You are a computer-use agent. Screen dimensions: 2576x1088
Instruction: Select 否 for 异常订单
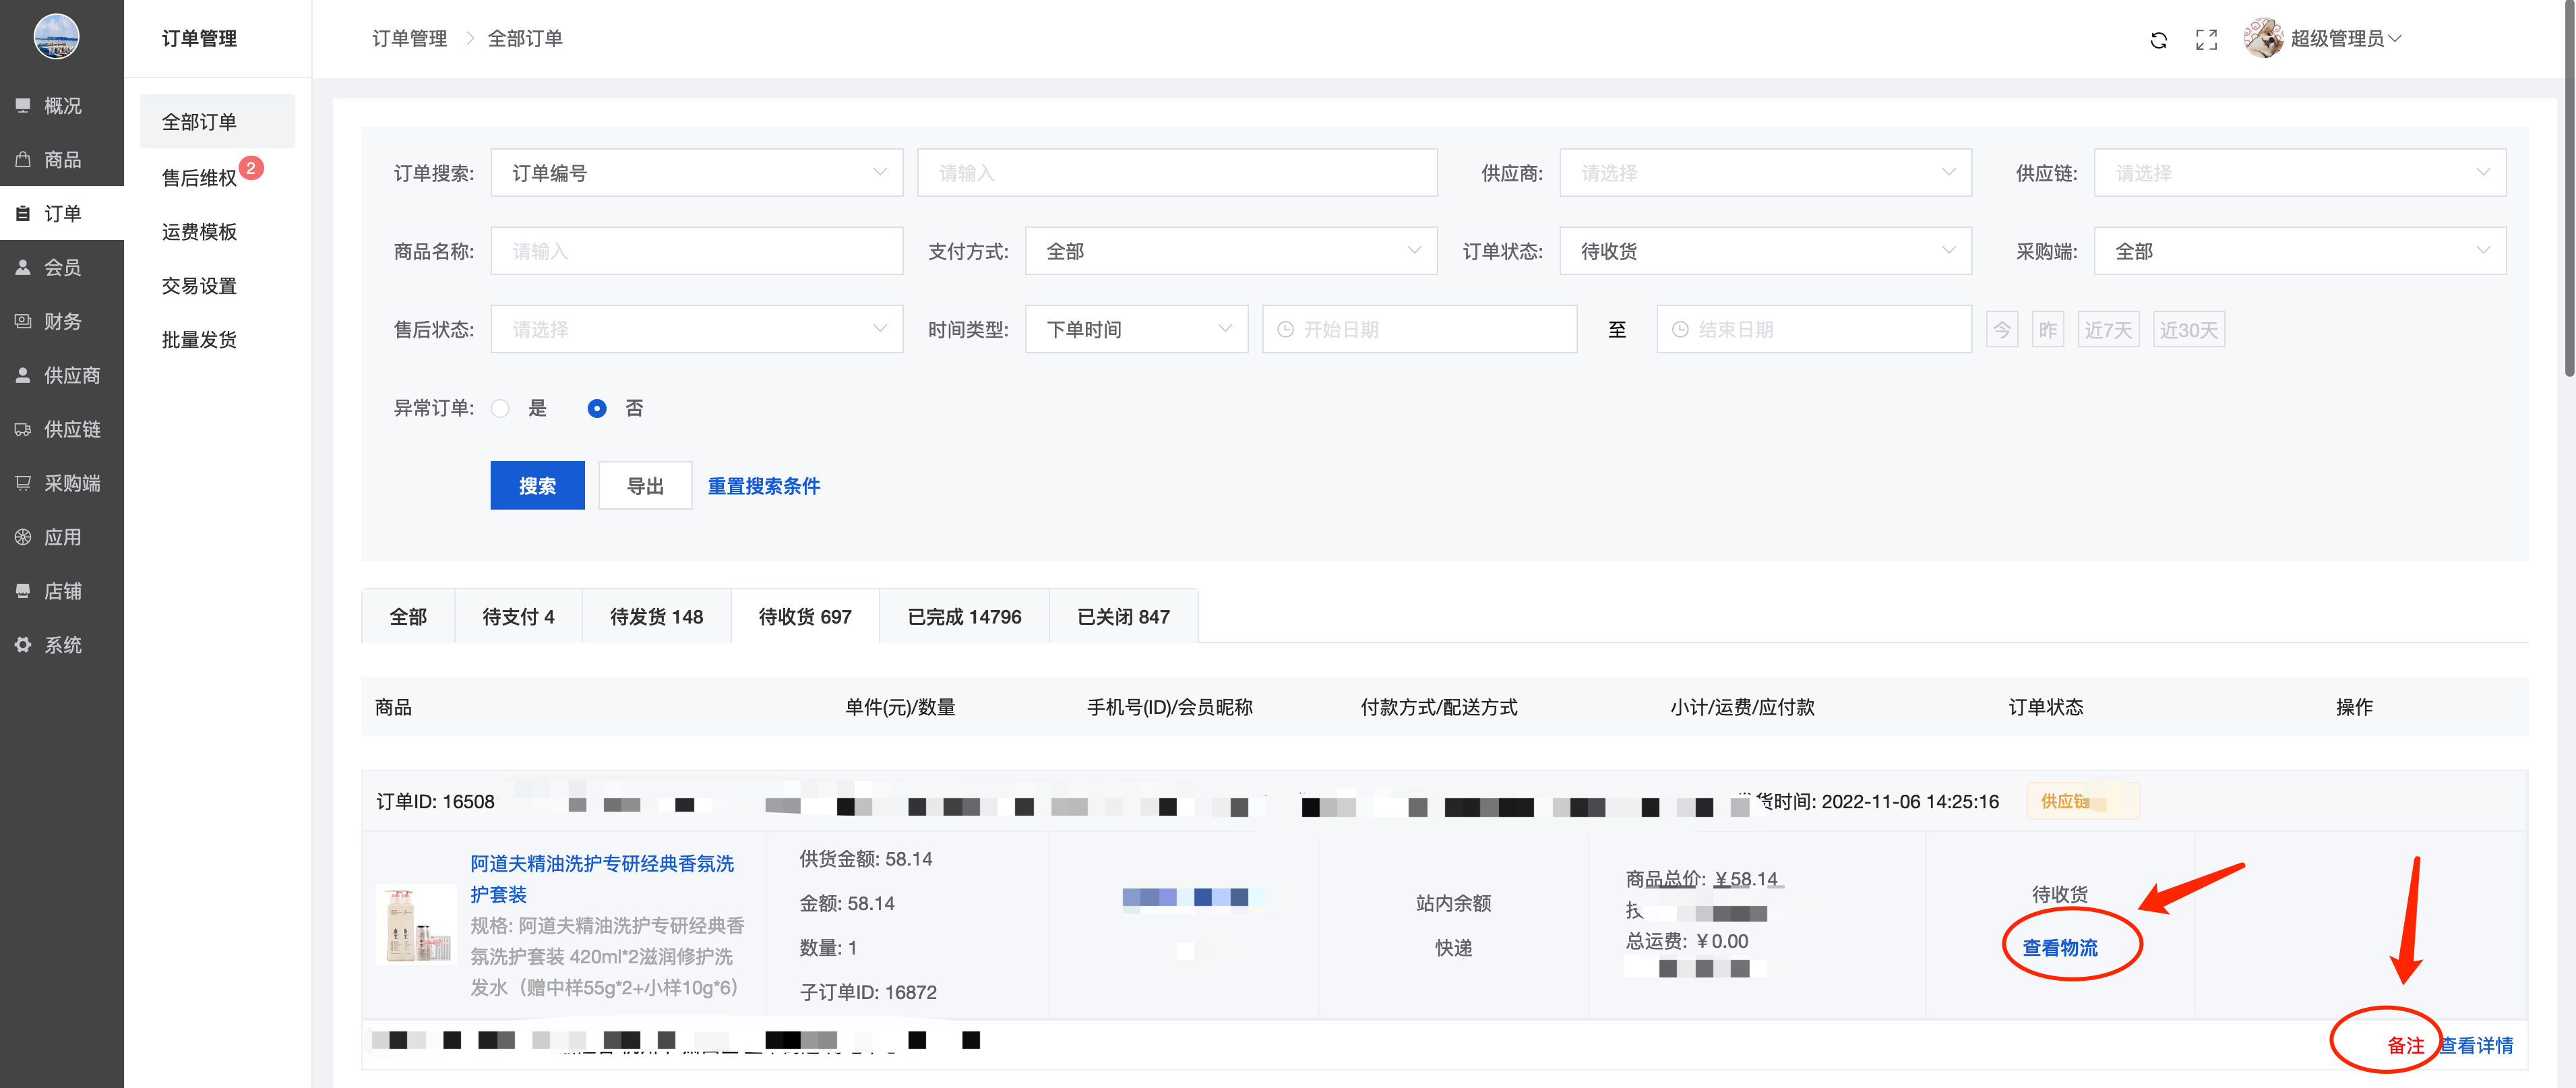pyautogui.click(x=597, y=408)
